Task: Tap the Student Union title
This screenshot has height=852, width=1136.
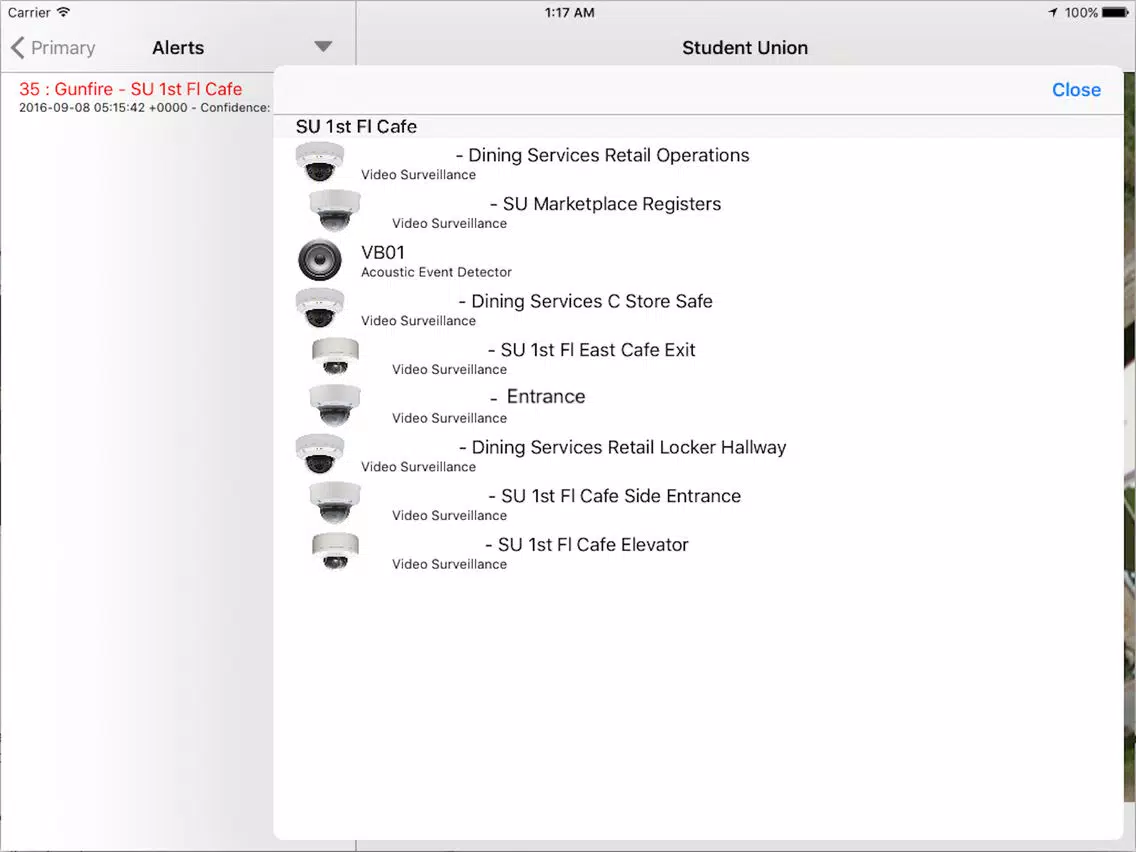Action: [x=745, y=48]
